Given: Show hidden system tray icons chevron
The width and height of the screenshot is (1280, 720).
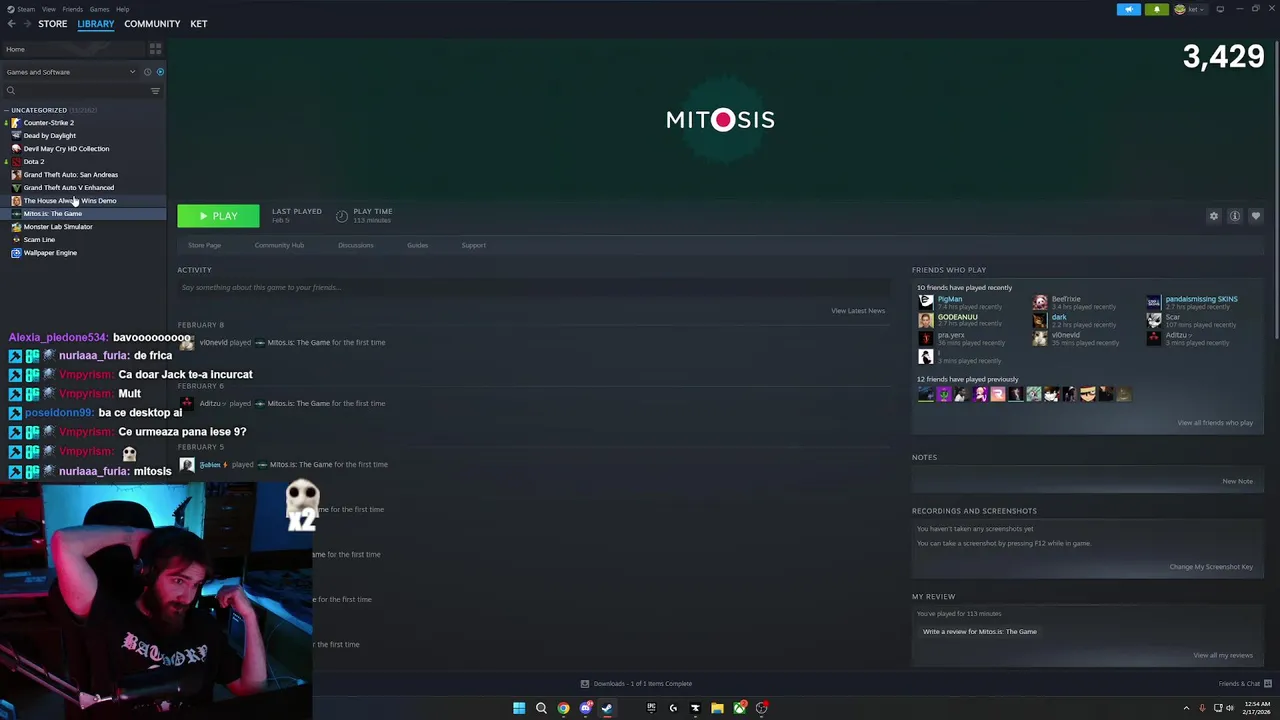Looking at the screenshot, I should pos(1187,708).
